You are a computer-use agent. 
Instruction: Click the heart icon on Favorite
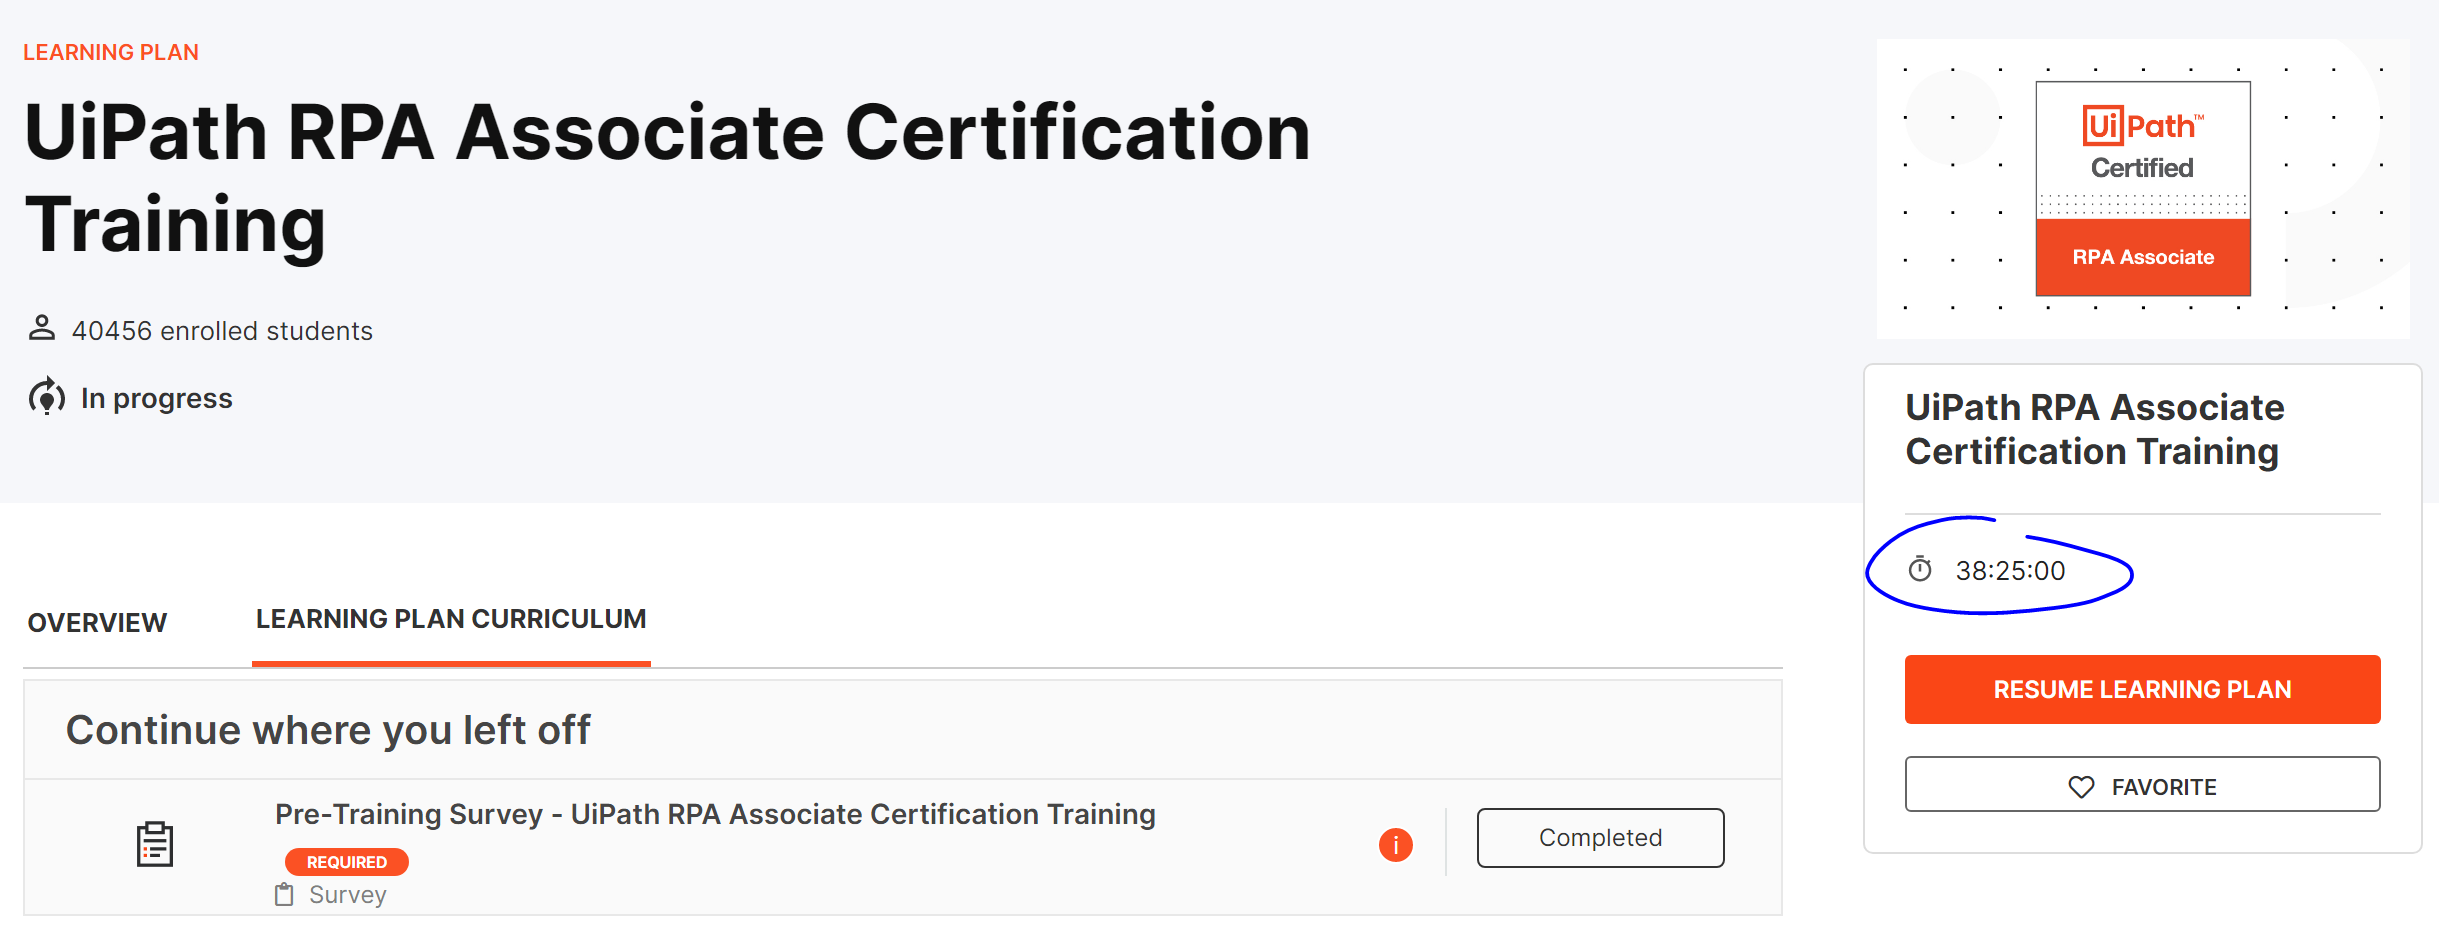(2081, 787)
